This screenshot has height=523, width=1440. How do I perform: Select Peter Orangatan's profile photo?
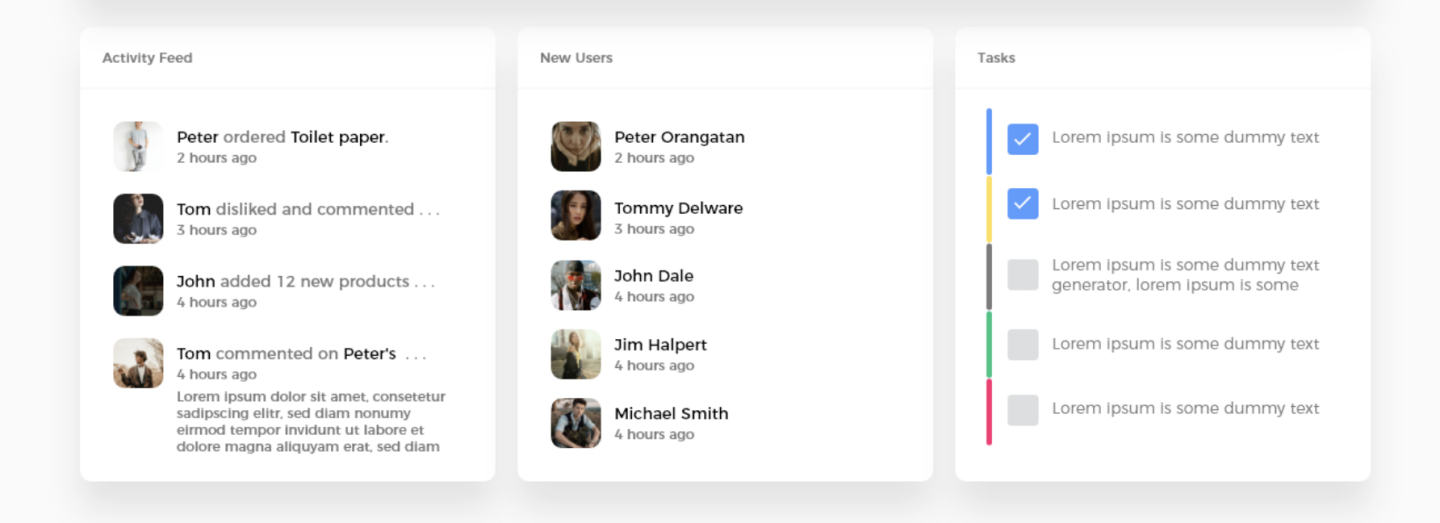[x=576, y=147]
